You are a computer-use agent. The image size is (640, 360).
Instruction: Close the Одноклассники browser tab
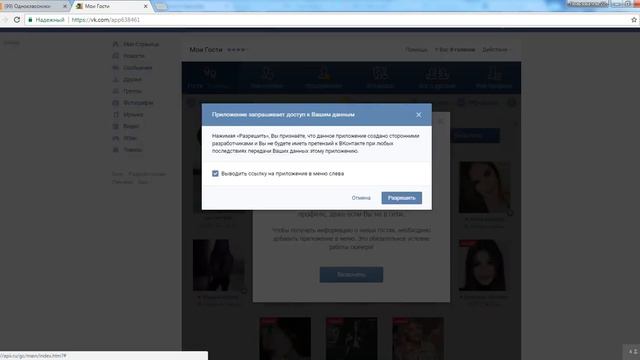point(64,6)
